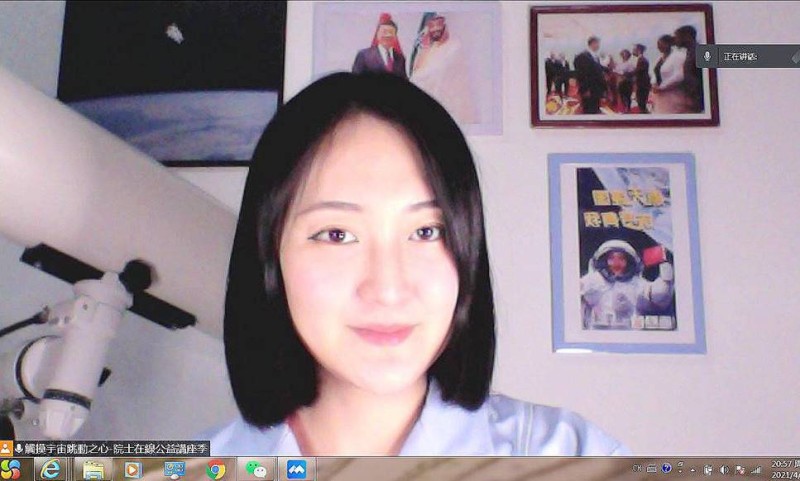Toggle the microphone in the speaking indicator

pyautogui.click(x=708, y=56)
